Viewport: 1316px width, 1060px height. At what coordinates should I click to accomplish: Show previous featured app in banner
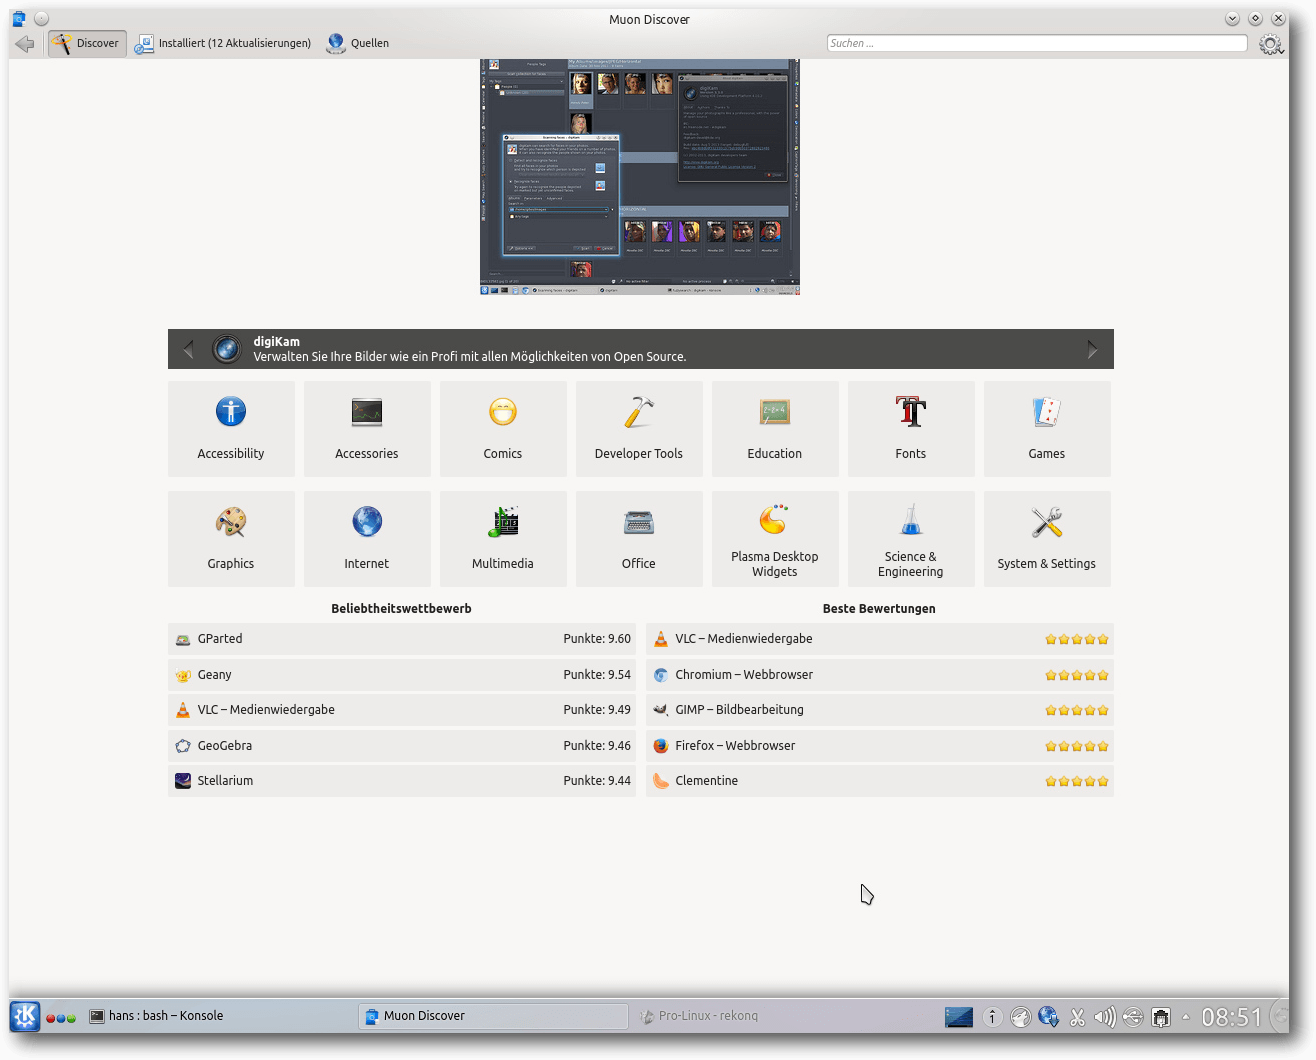tap(188, 349)
